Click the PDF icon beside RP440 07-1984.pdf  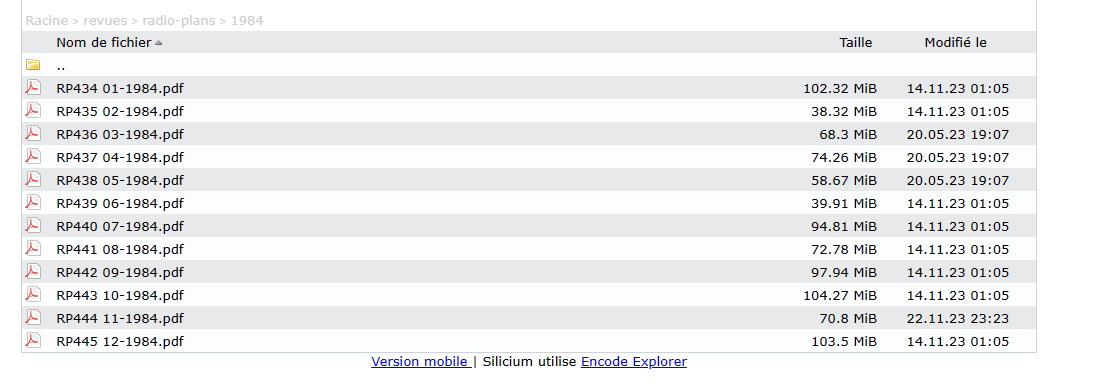click(33, 226)
